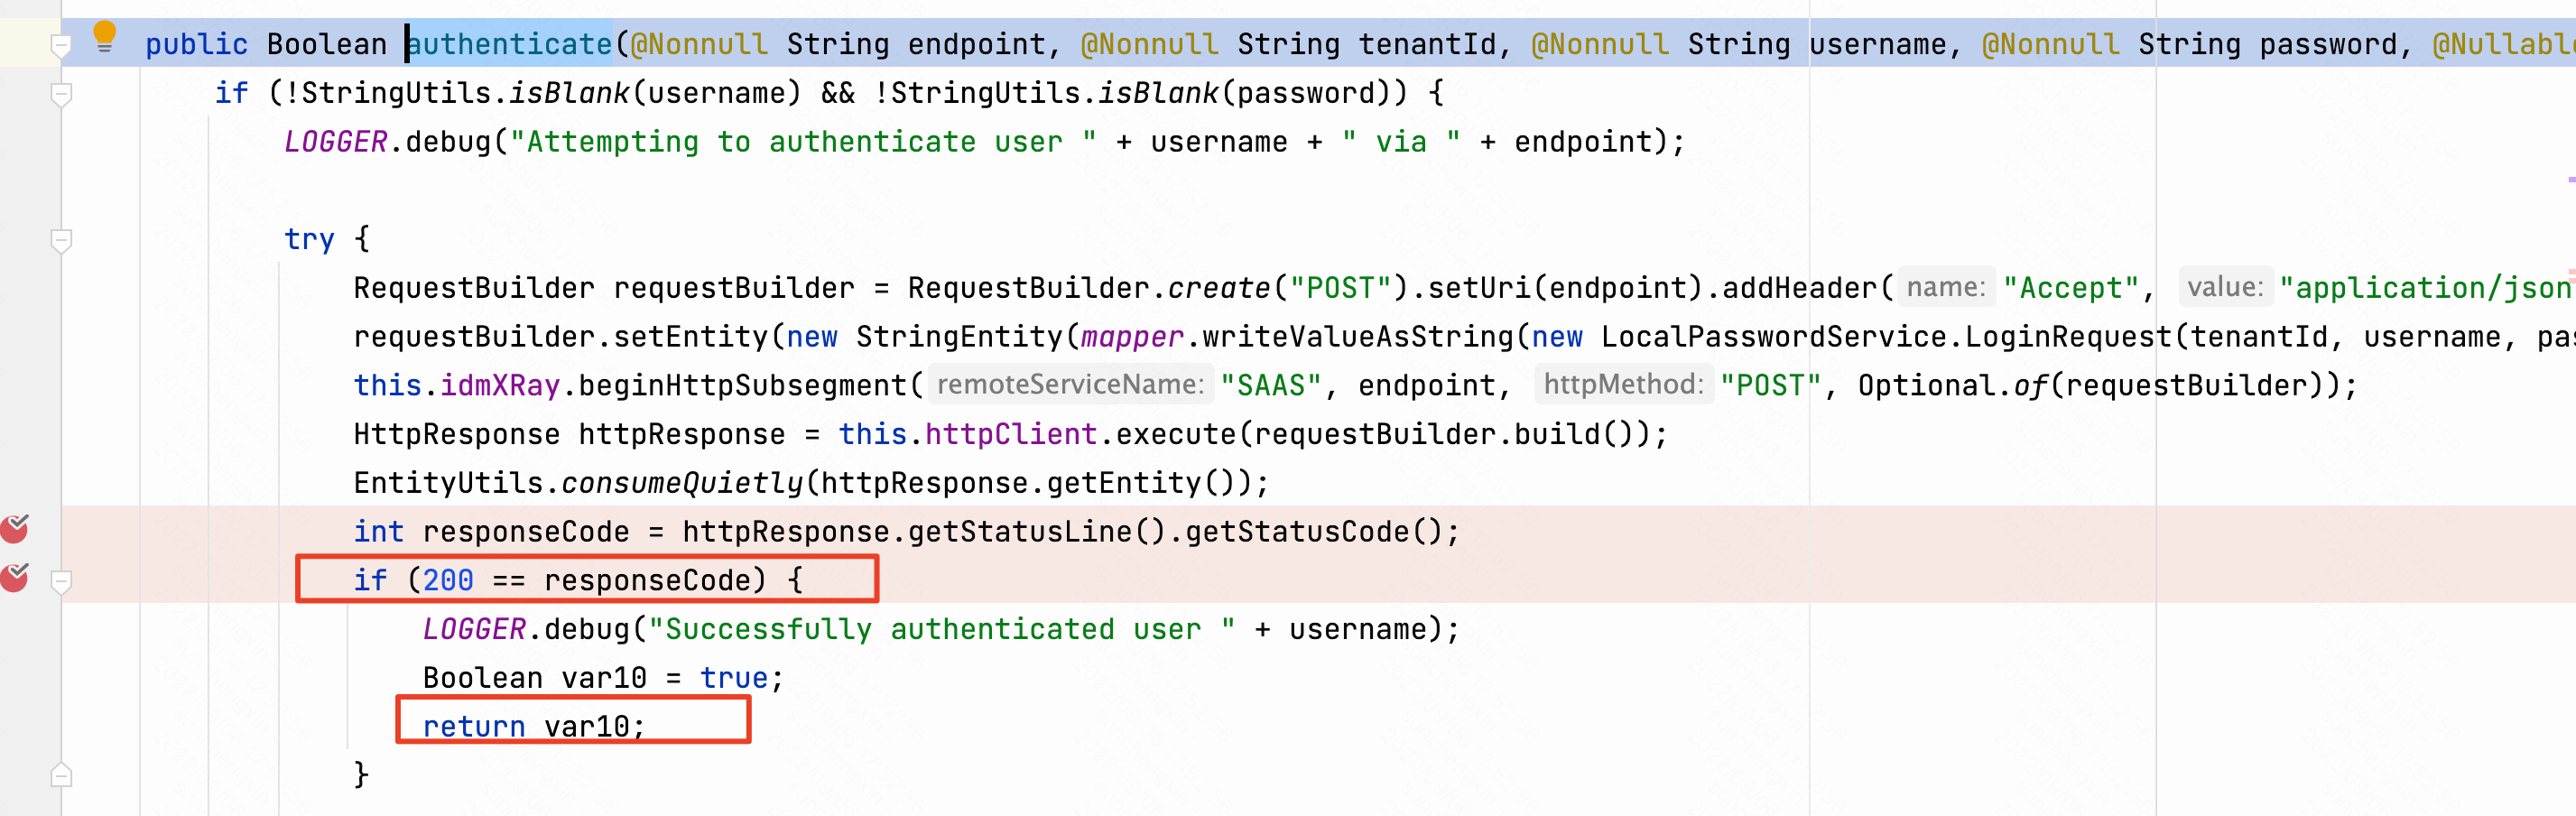Click the password parameter in method signature

[2329, 44]
